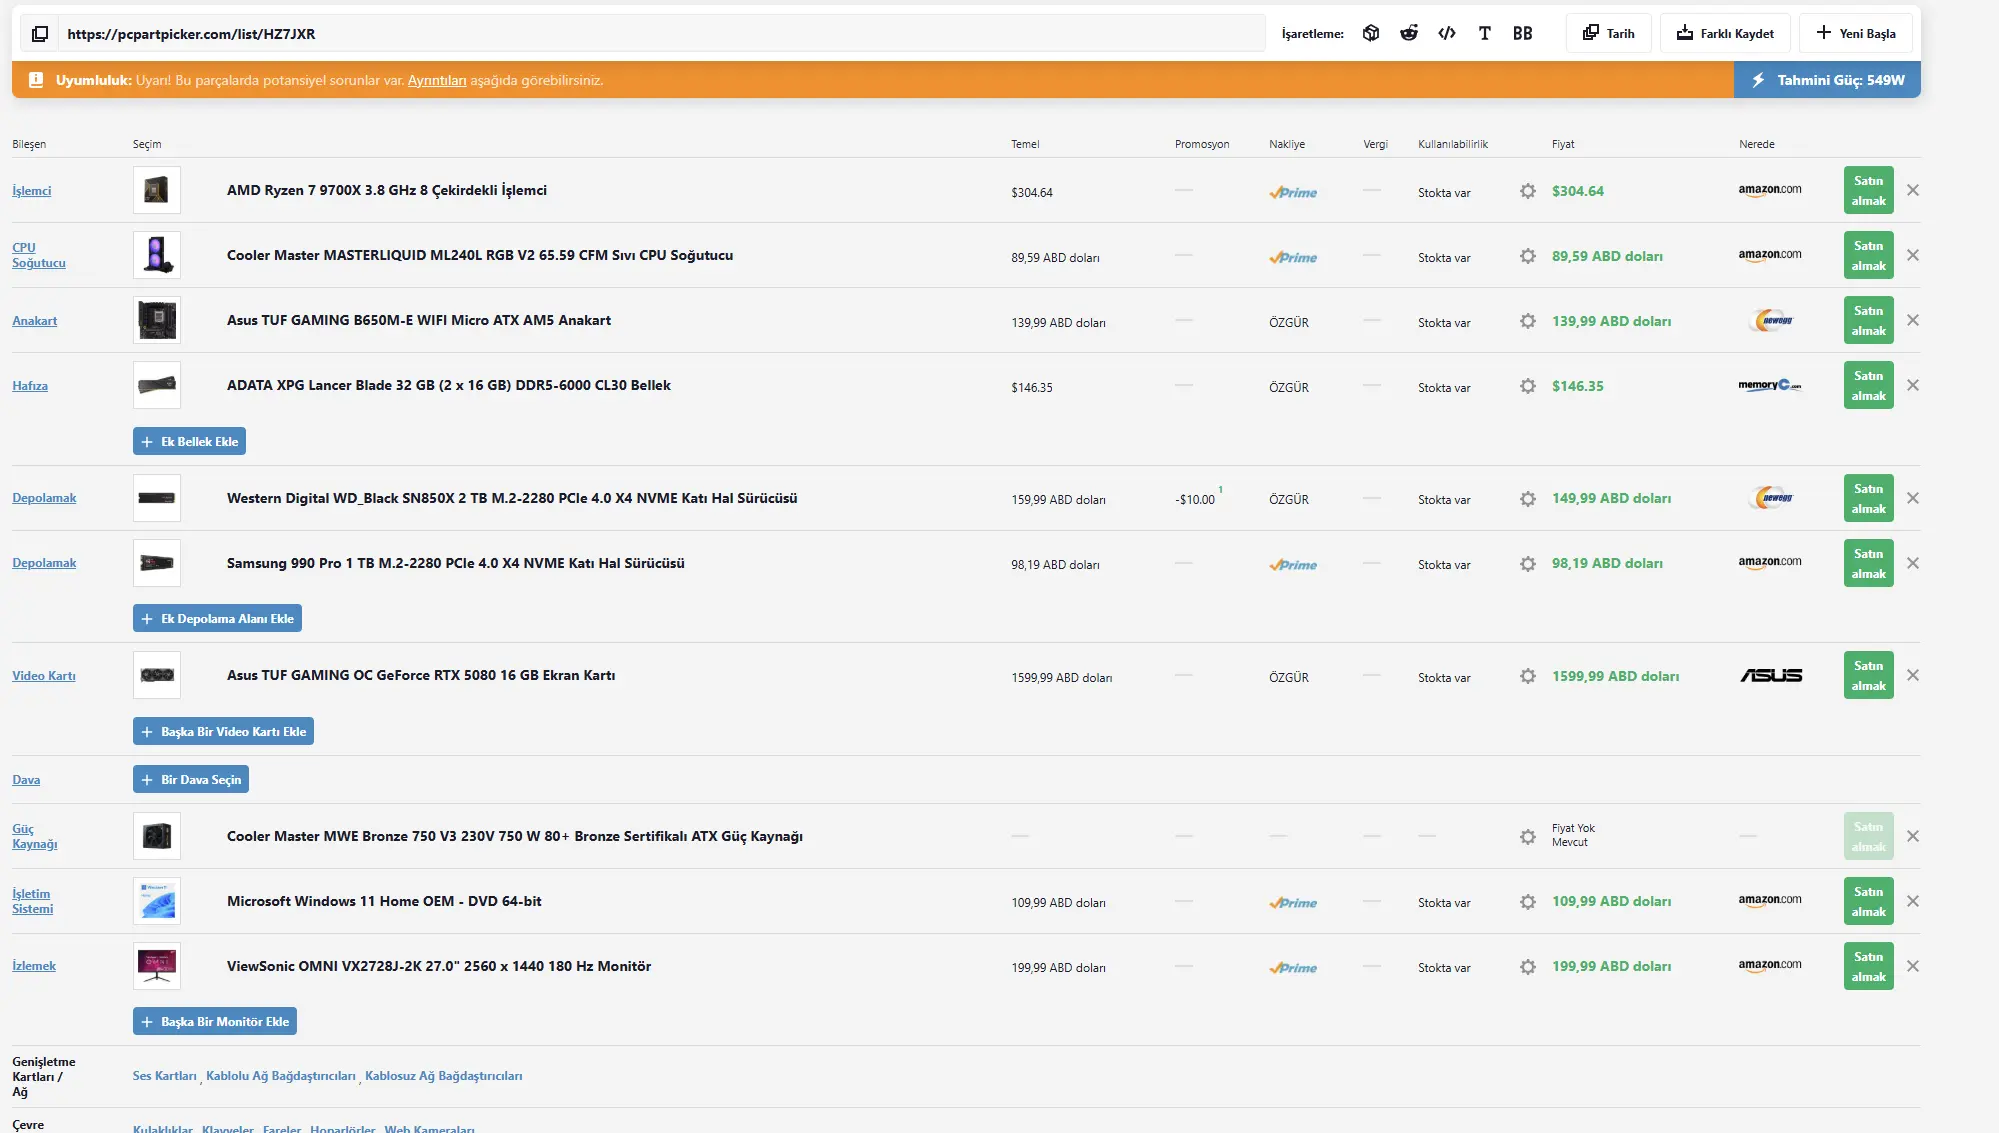Remove Asus B650M-E motherboard from list
1999x1133 pixels.
1913,320
